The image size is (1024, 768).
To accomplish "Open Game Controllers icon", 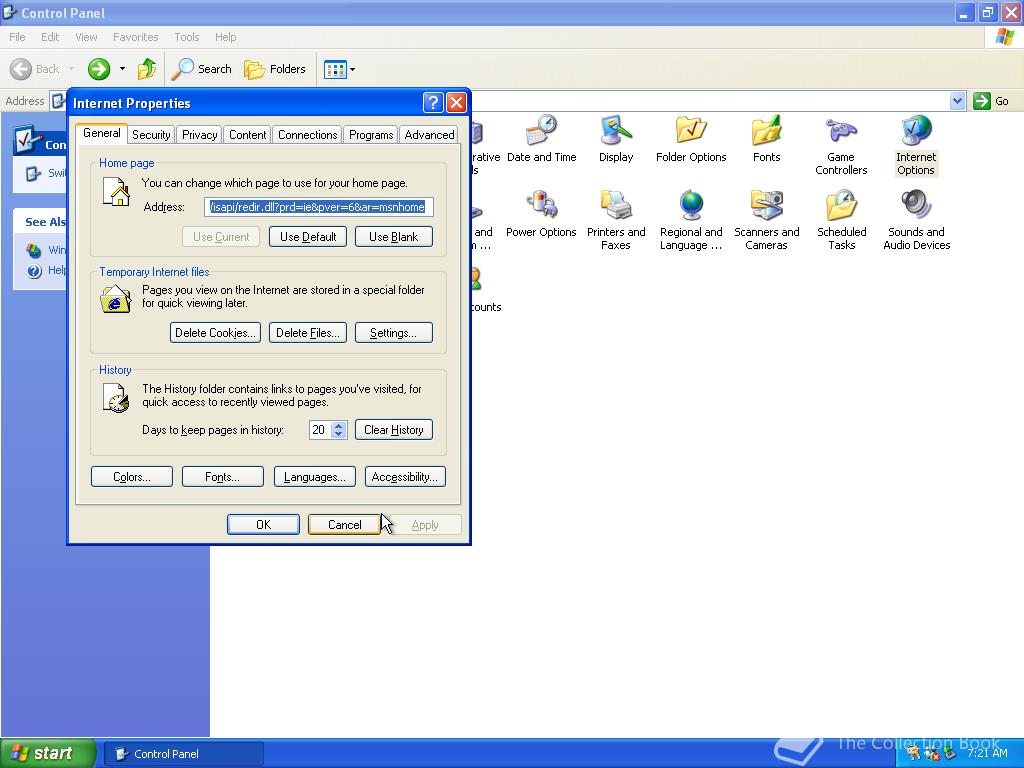I will pos(841,145).
